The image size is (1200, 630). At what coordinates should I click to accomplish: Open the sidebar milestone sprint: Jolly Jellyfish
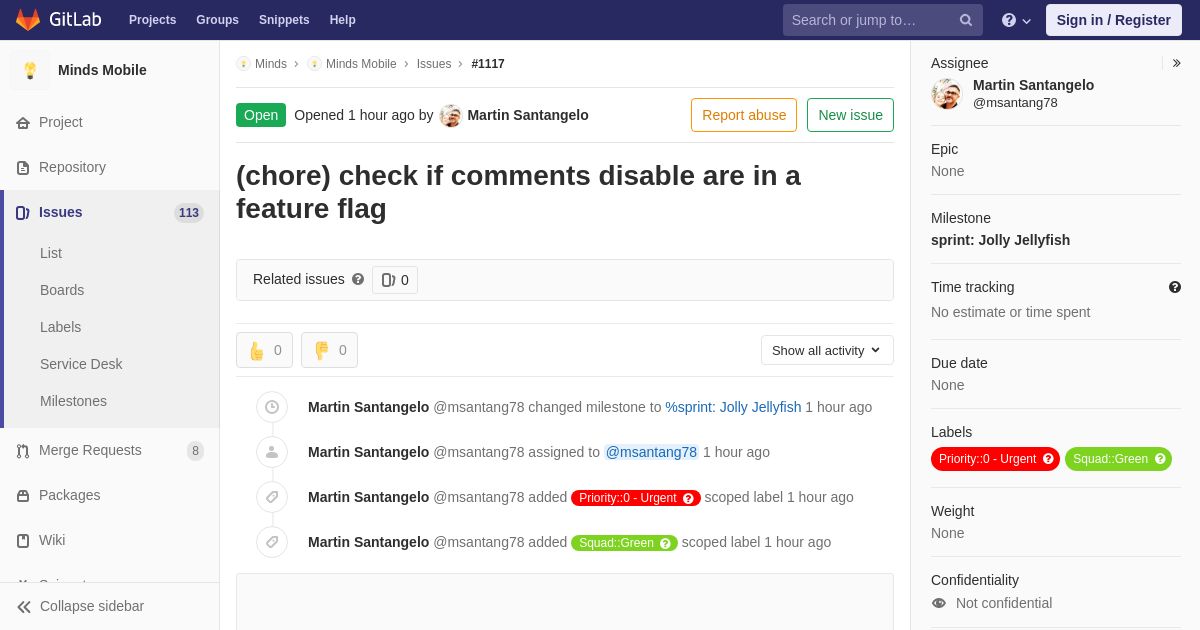[x=1000, y=240]
